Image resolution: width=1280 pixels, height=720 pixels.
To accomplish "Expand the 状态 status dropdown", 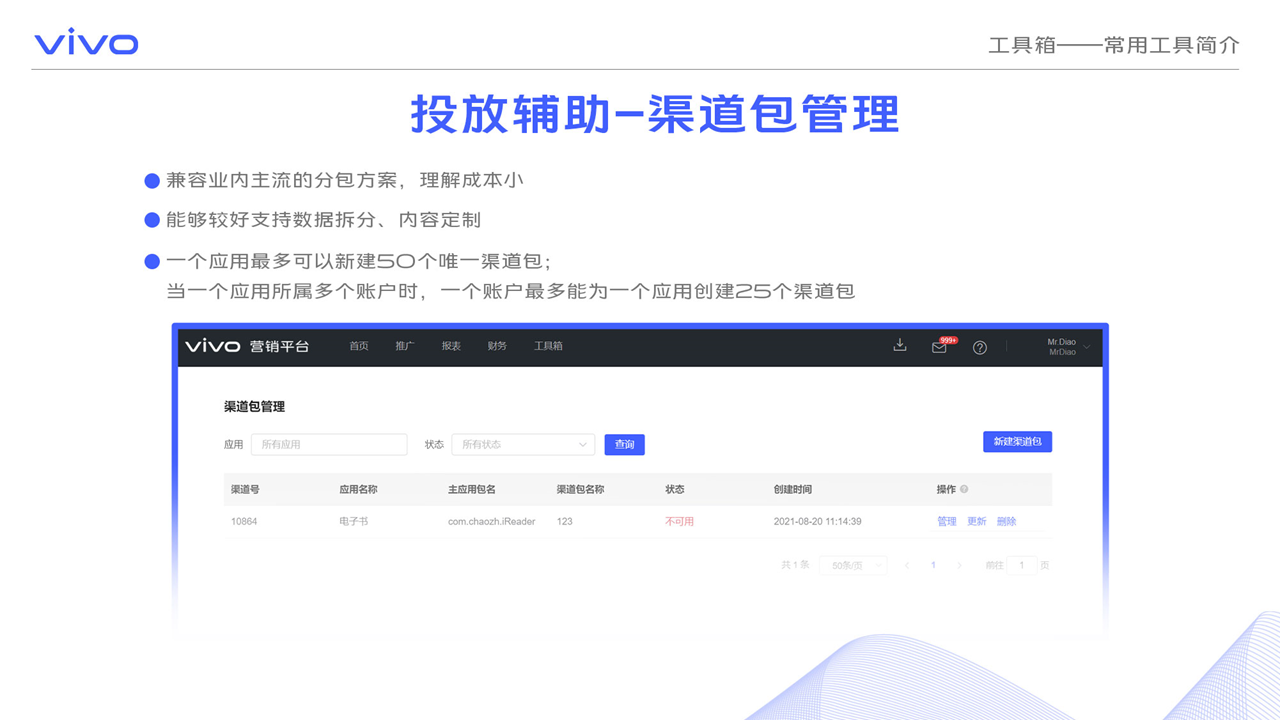I will pos(523,444).
